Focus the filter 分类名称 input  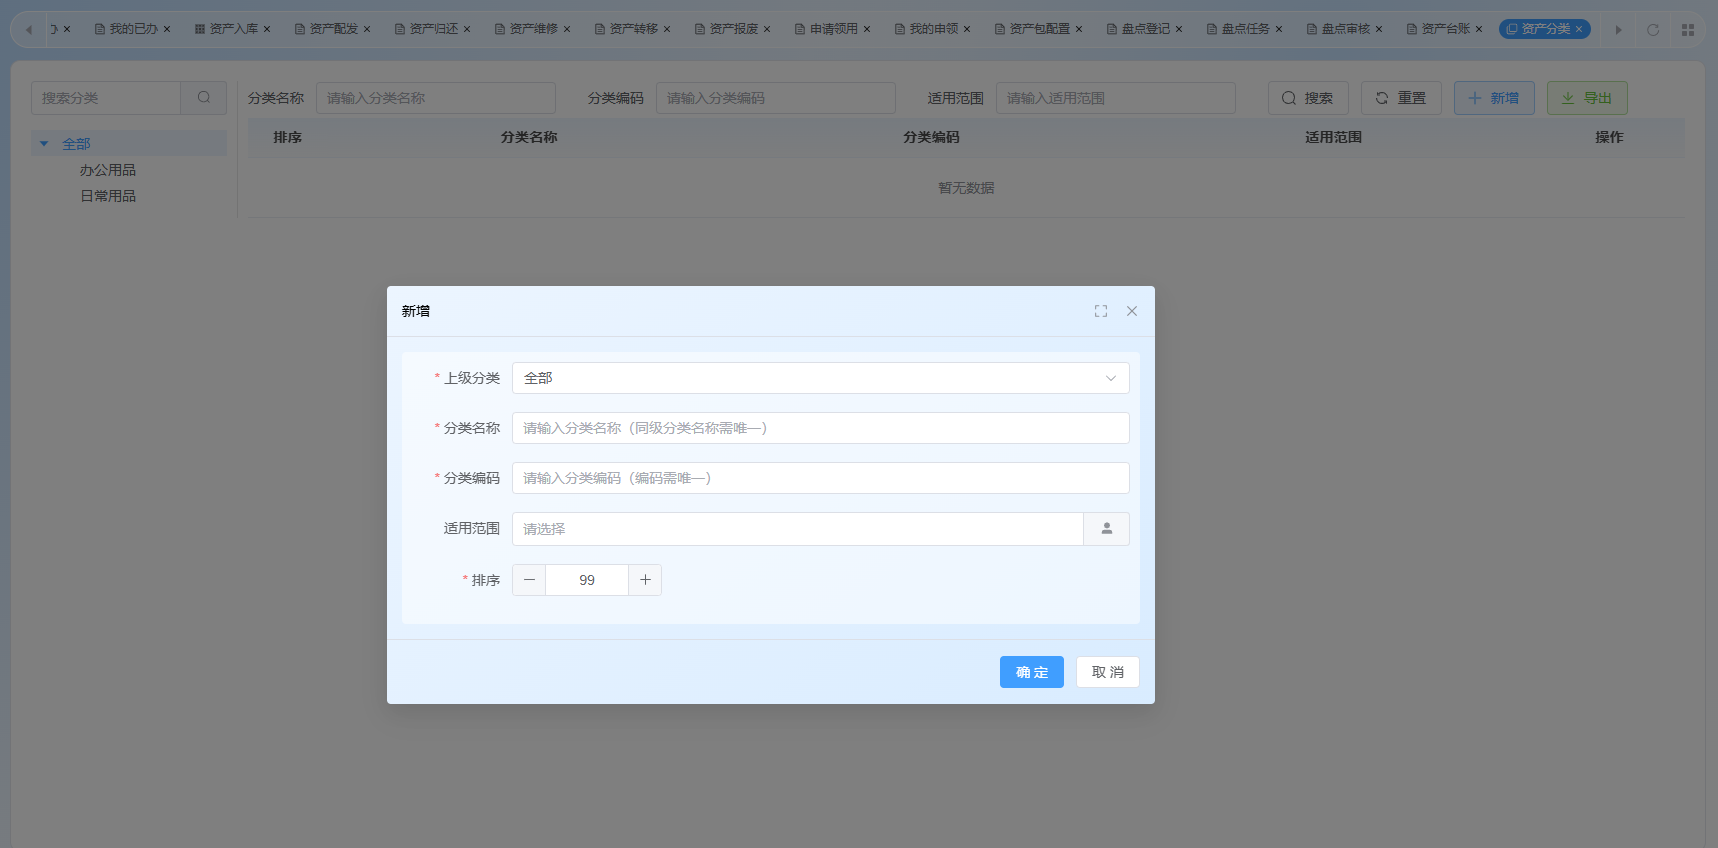pos(436,98)
